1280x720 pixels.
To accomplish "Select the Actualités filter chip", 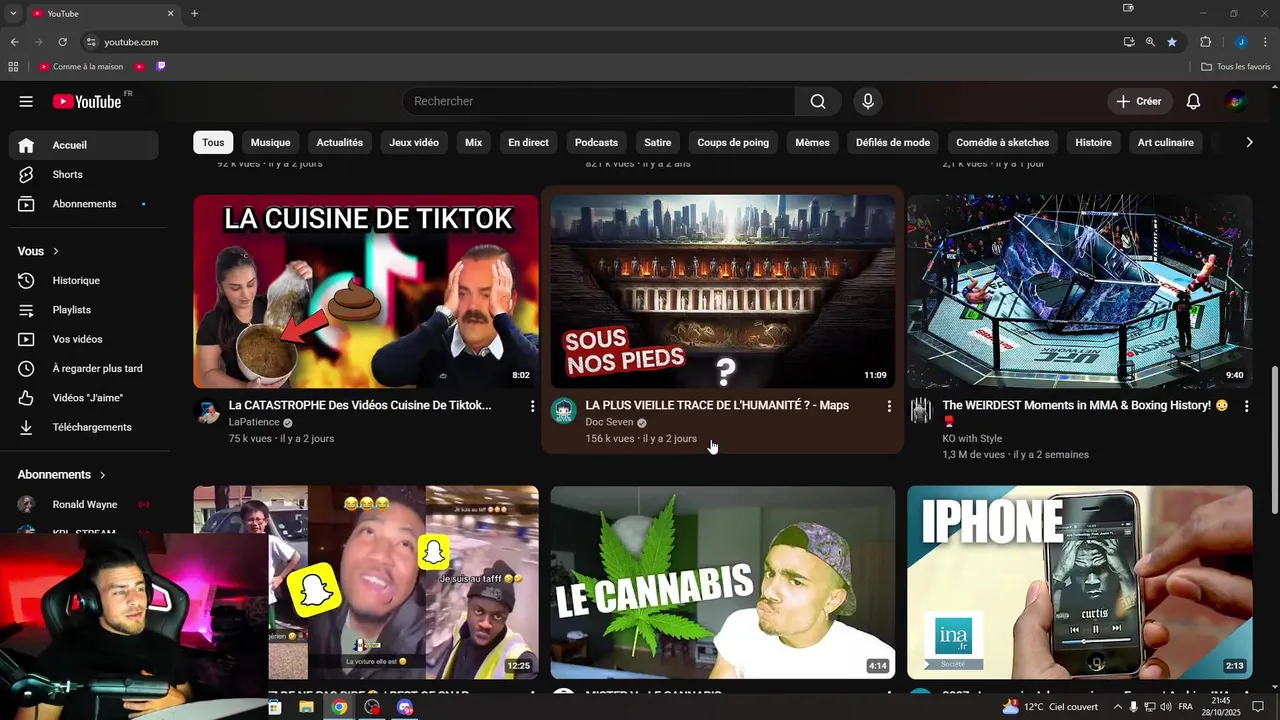I will click(x=340, y=142).
